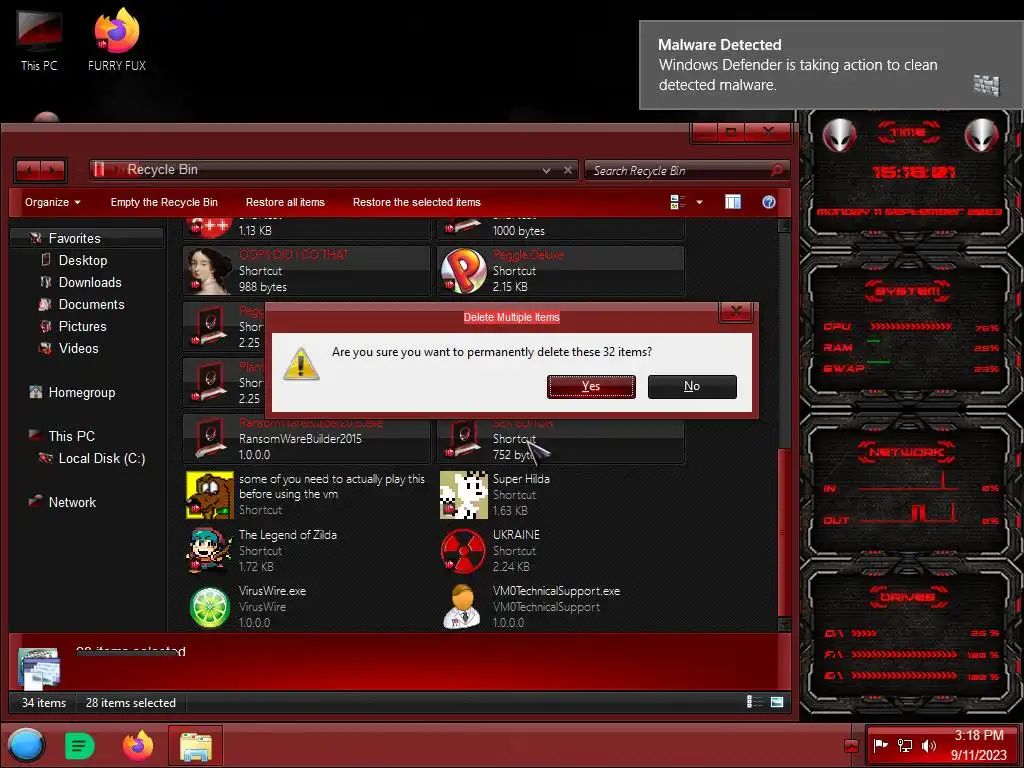Select the OOPS DID I DO THAT portrait icon

tap(209, 270)
